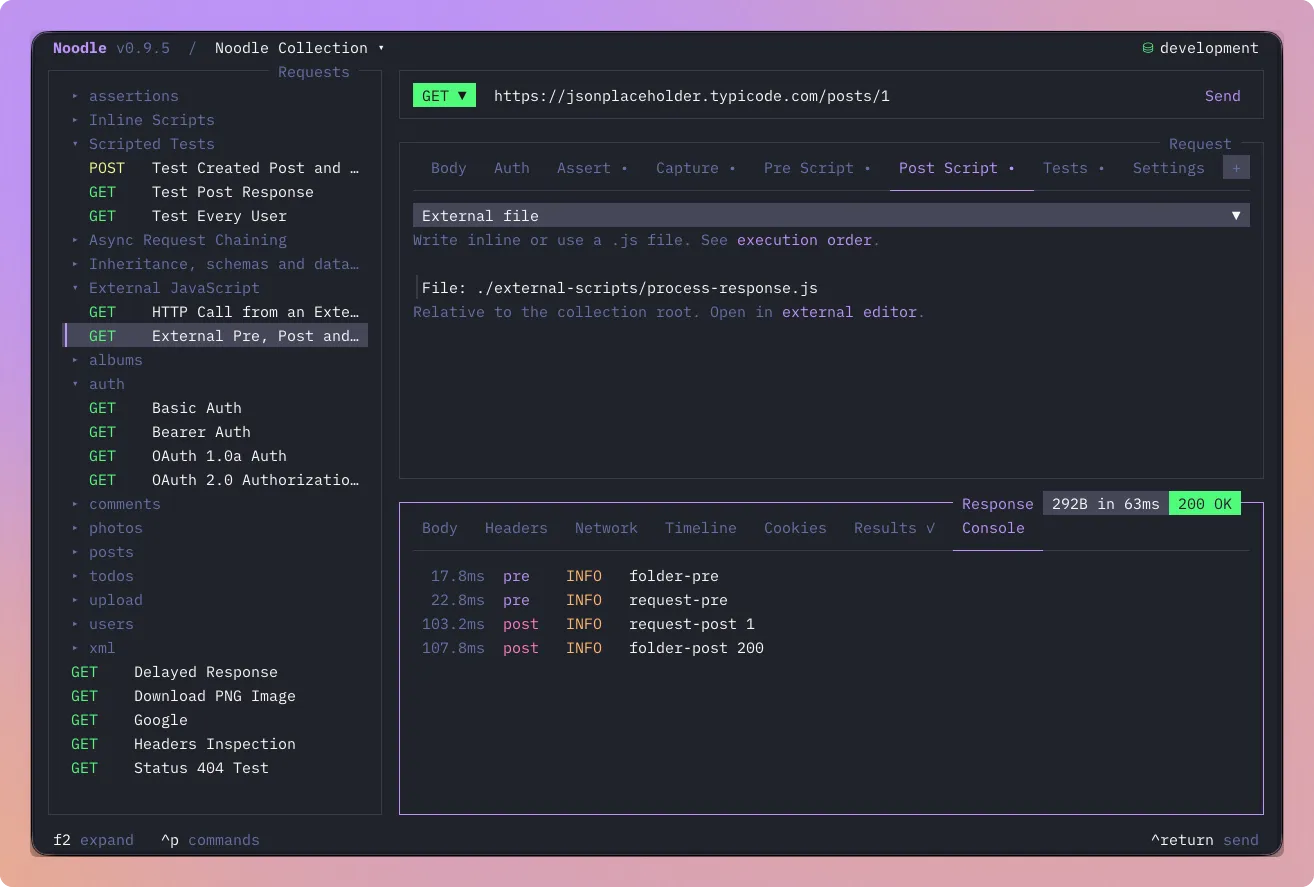Open the request Settings tab
Image resolution: width=1314 pixels, height=887 pixels.
tap(1168, 168)
